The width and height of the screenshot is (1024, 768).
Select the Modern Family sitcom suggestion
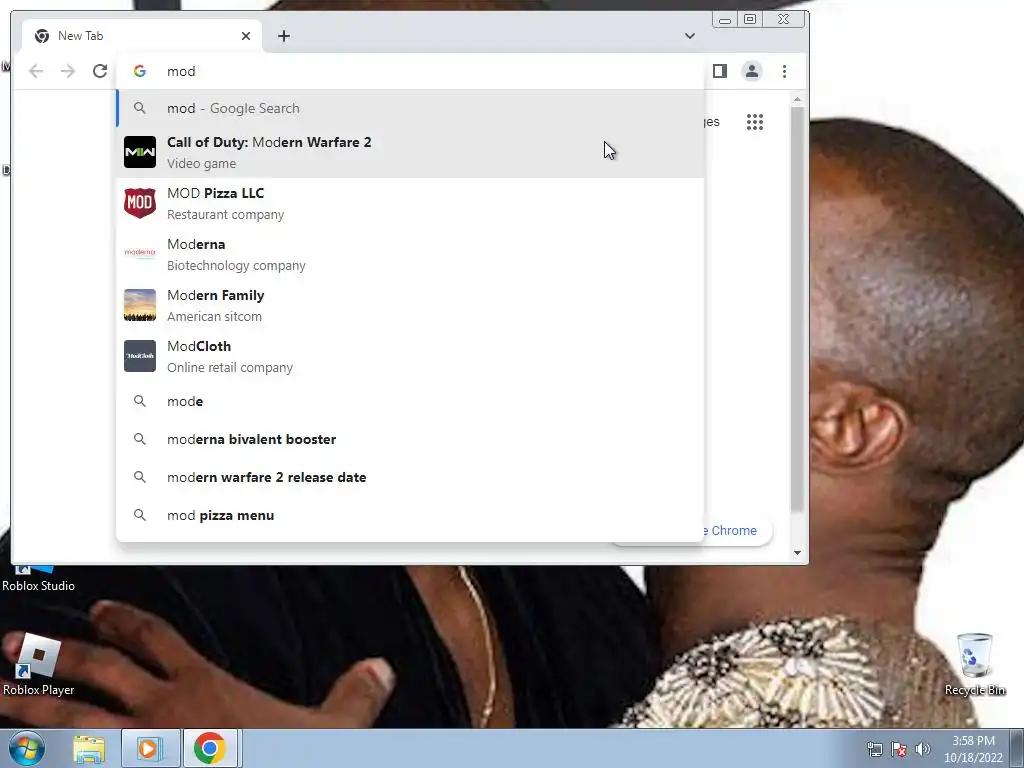point(411,305)
